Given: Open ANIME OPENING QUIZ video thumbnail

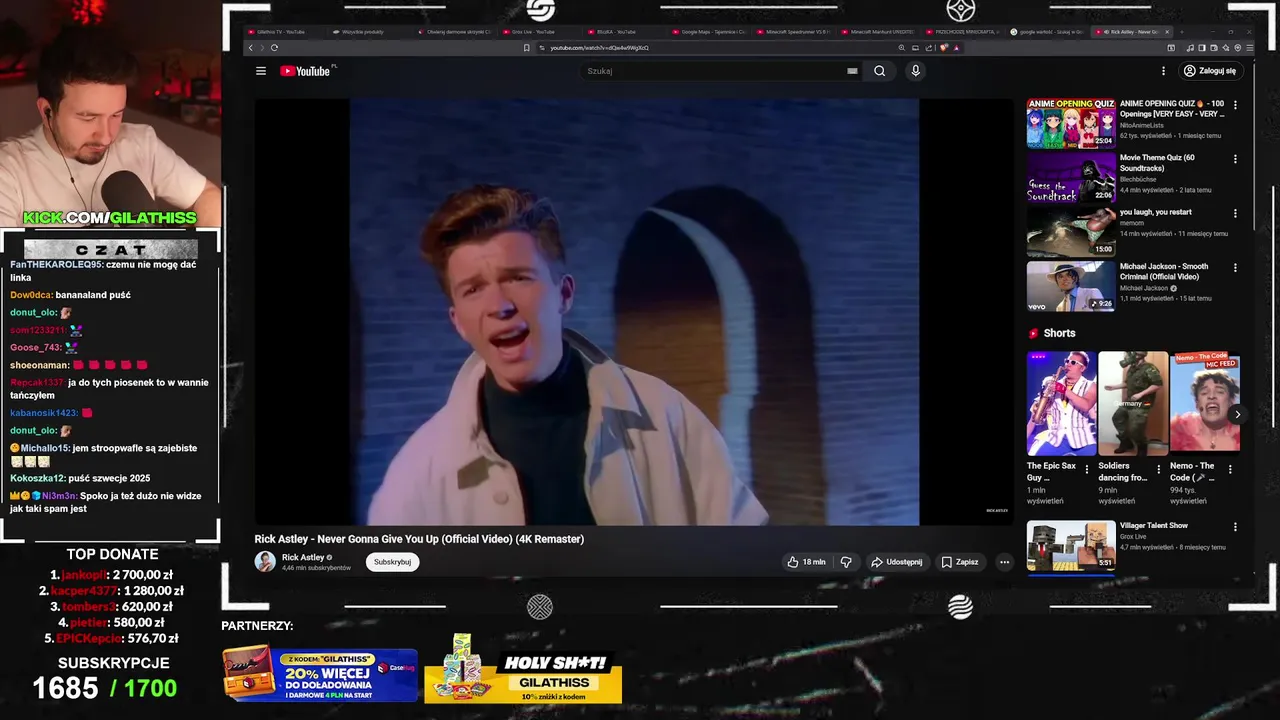Looking at the screenshot, I should [x=1071, y=123].
